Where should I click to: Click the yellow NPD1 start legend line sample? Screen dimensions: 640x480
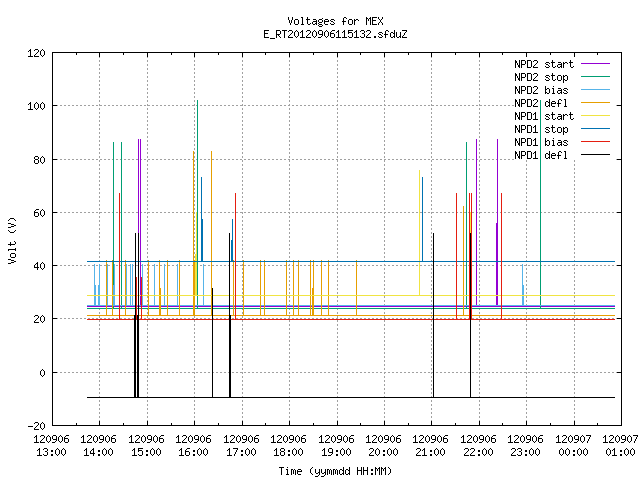coord(595,116)
